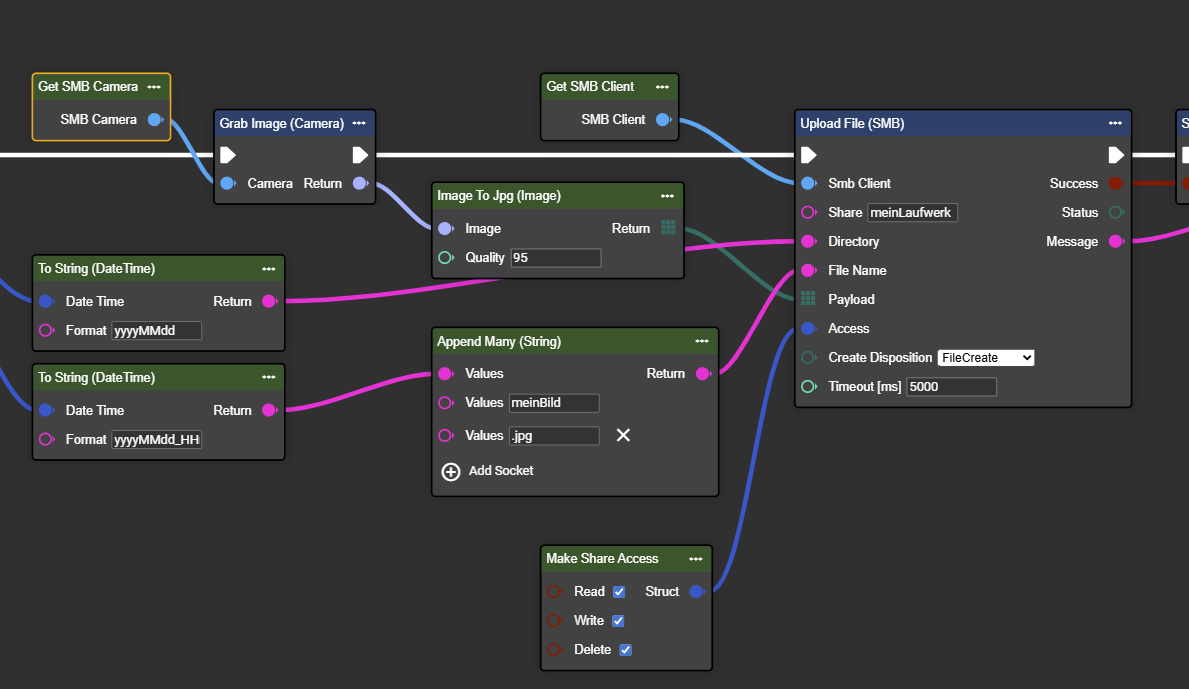Uncheck the Read checkbox
Viewport: 1189px width, 689px height.
click(x=619, y=592)
